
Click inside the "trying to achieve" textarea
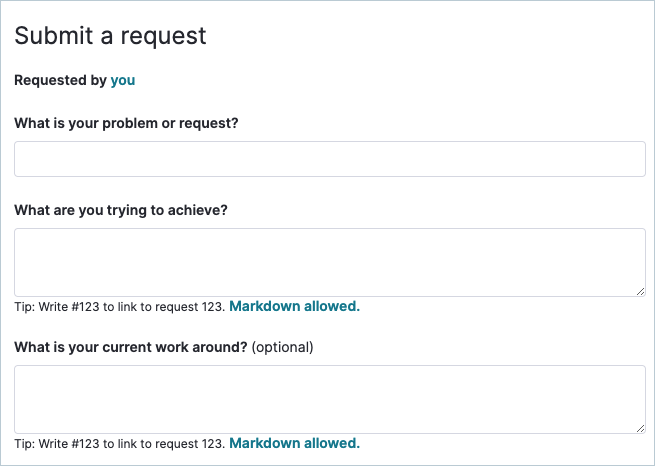(x=329, y=261)
